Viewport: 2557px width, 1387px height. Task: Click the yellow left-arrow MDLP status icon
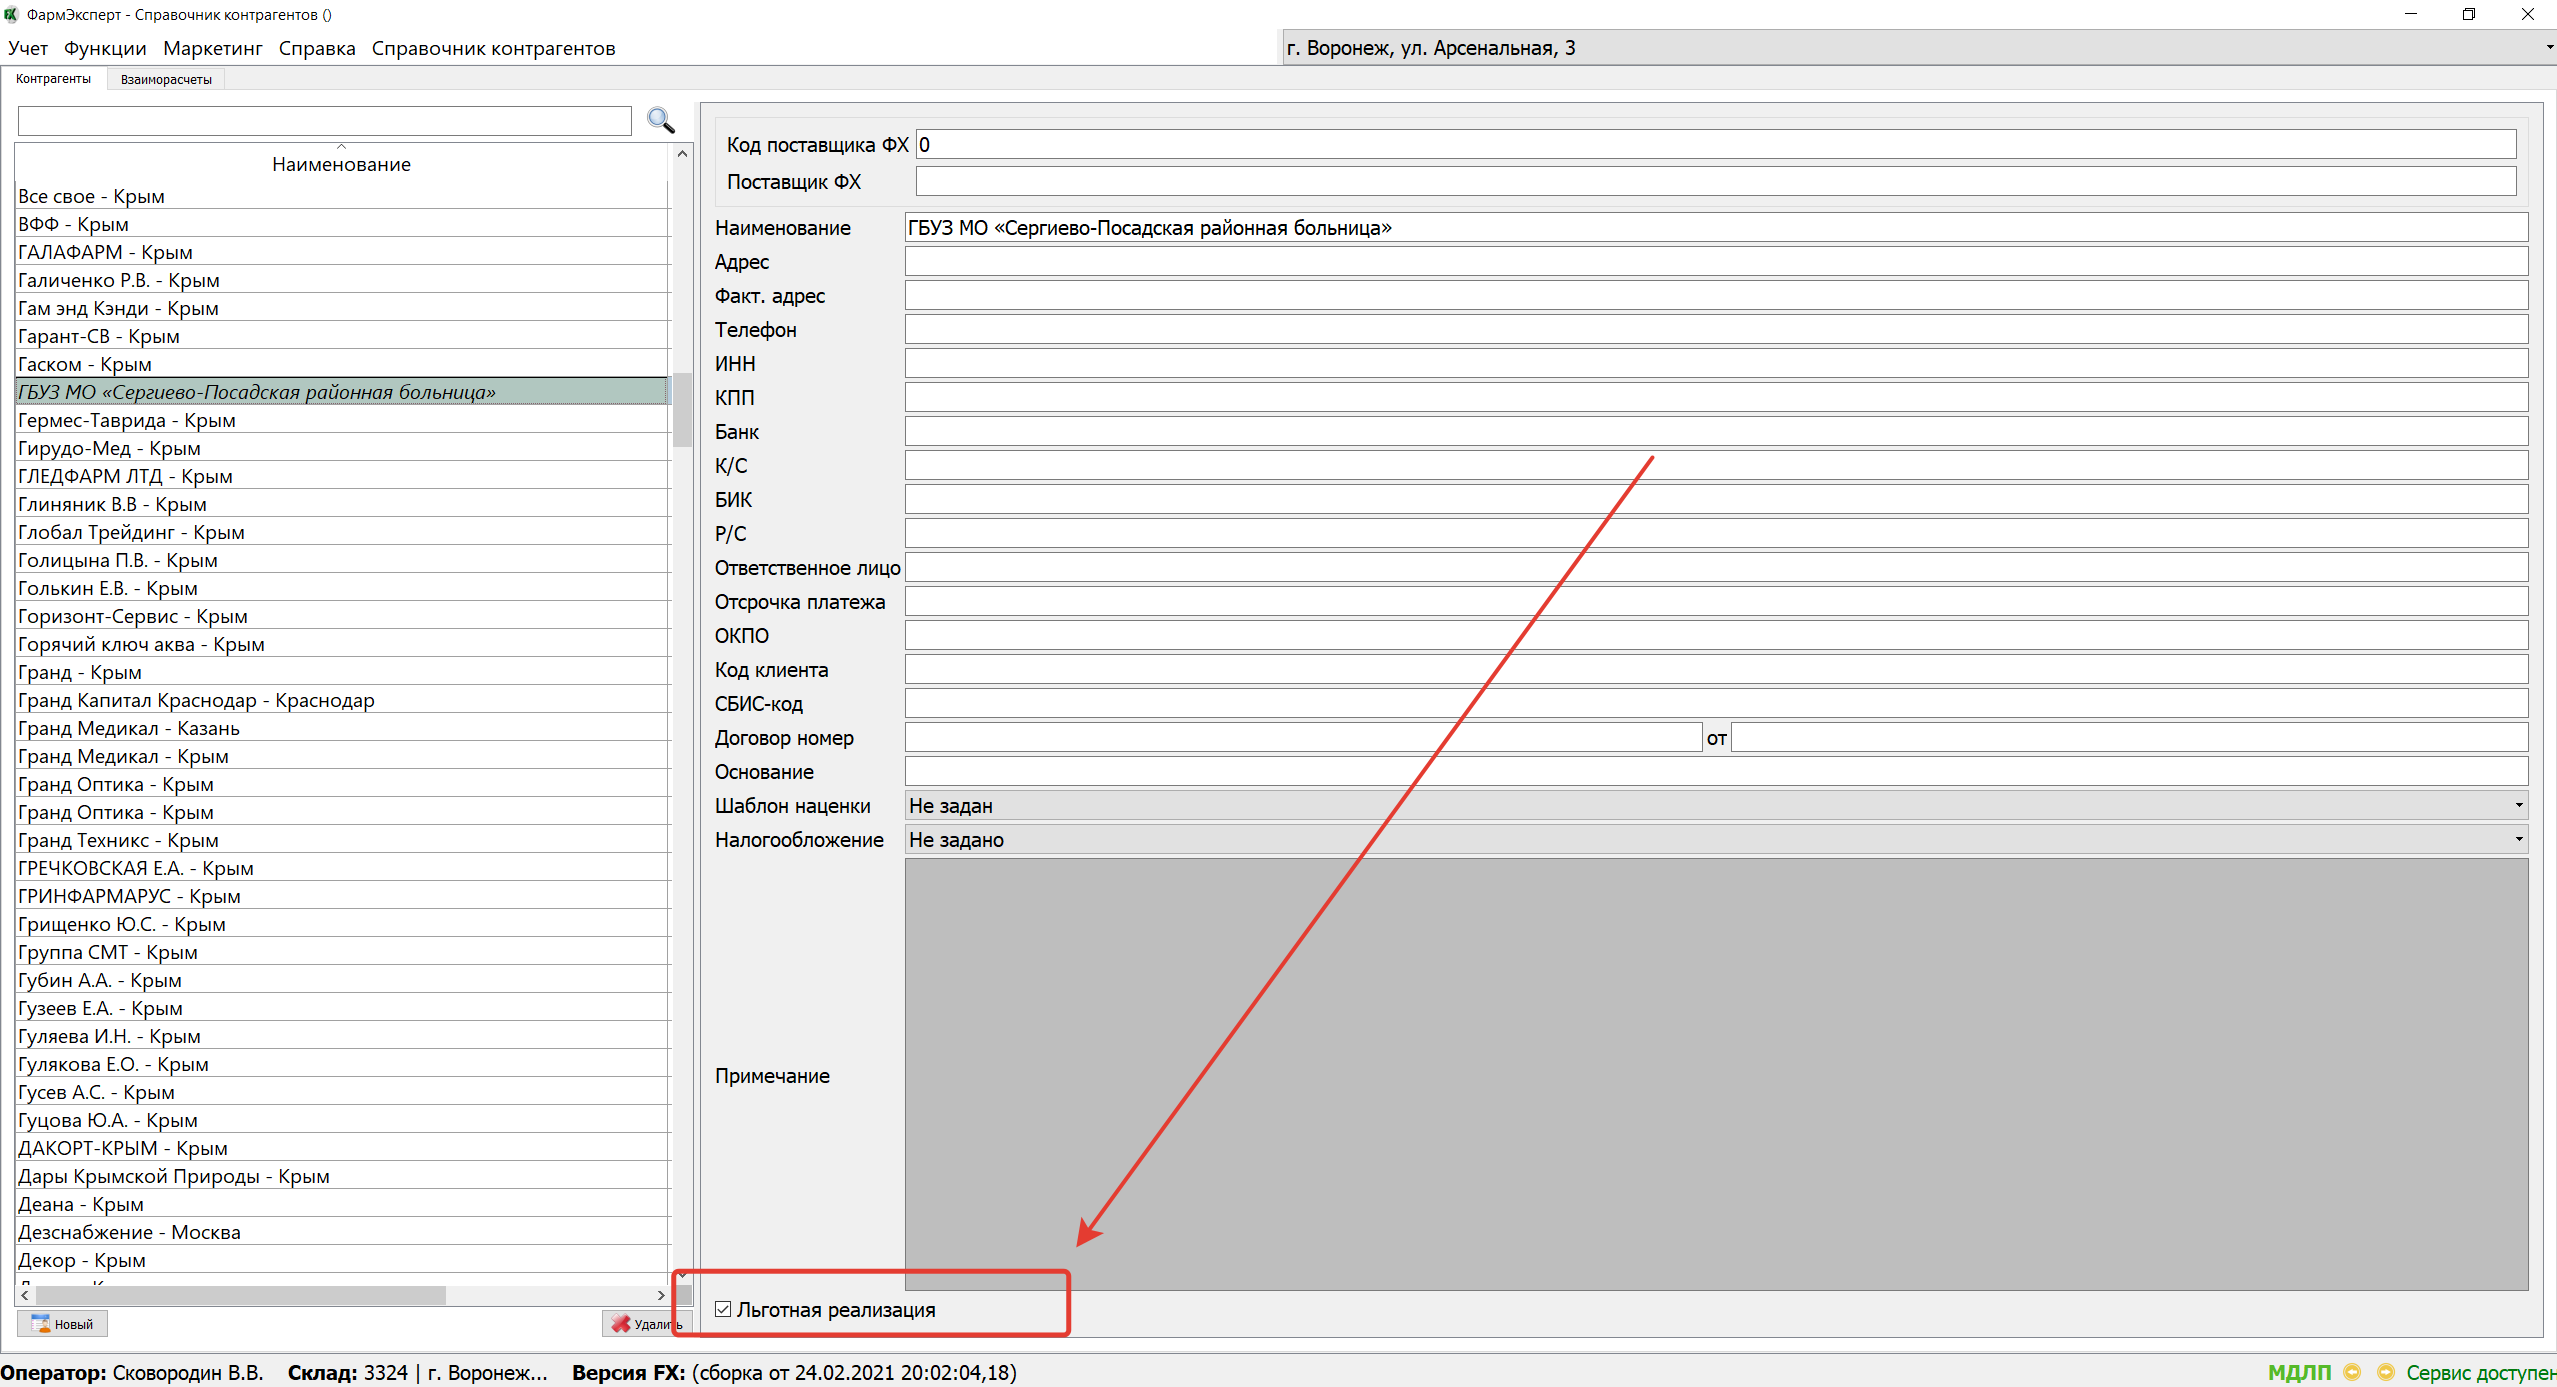[x=2351, y=1372]
